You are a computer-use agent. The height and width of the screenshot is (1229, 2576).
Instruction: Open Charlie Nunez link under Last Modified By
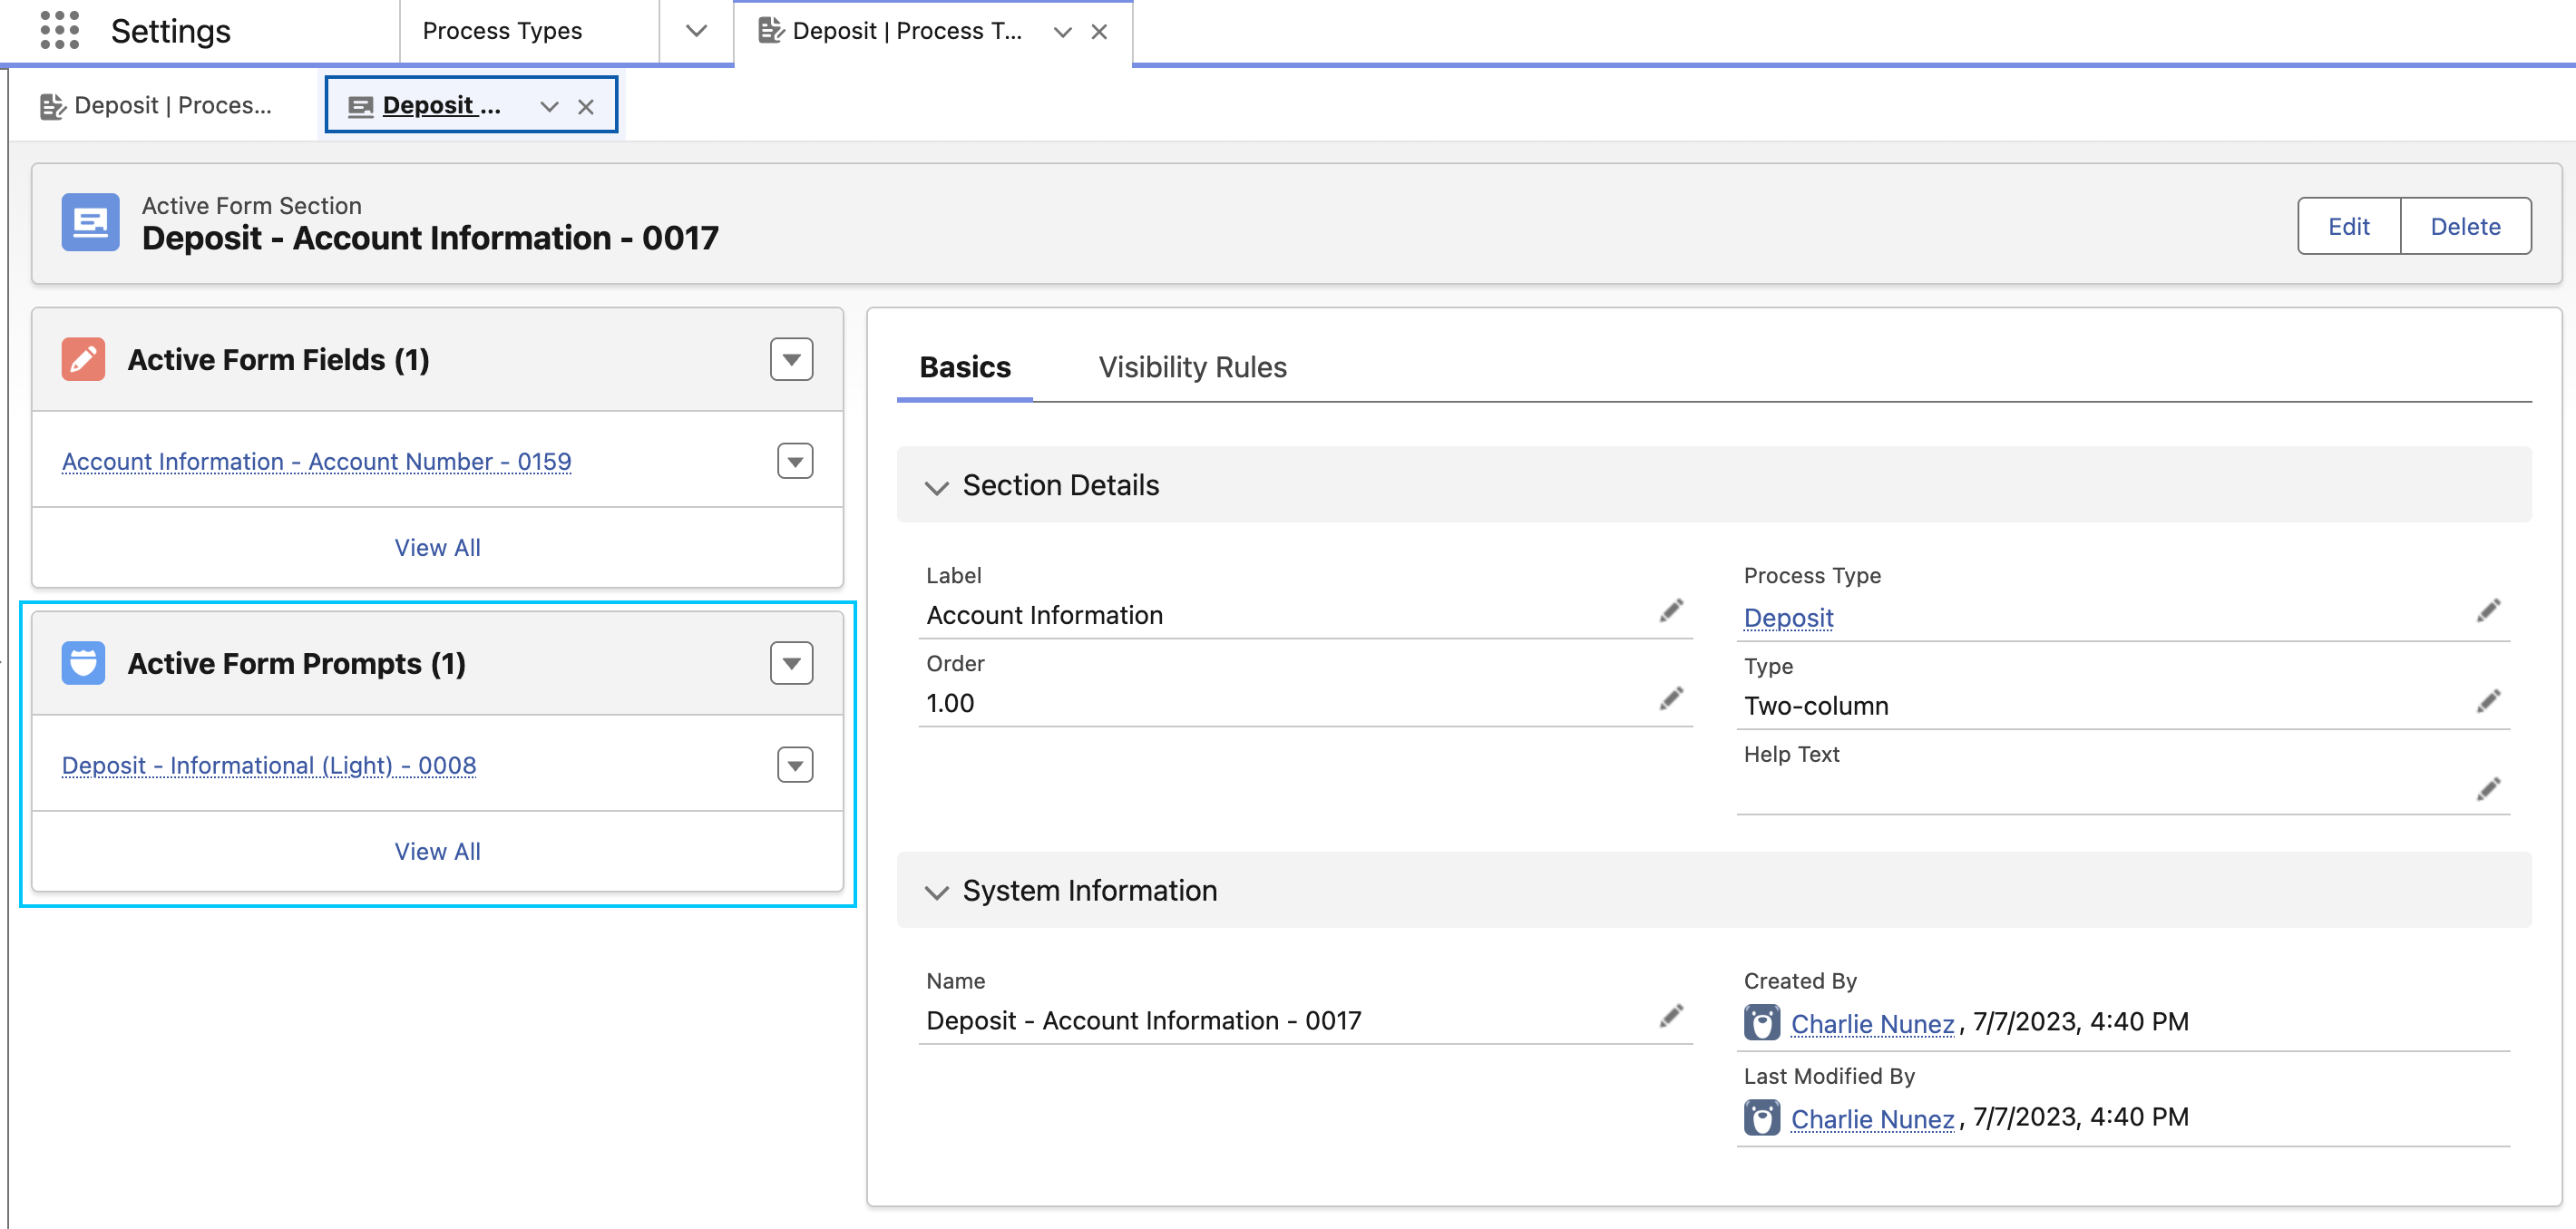tap(1872, 1118)
